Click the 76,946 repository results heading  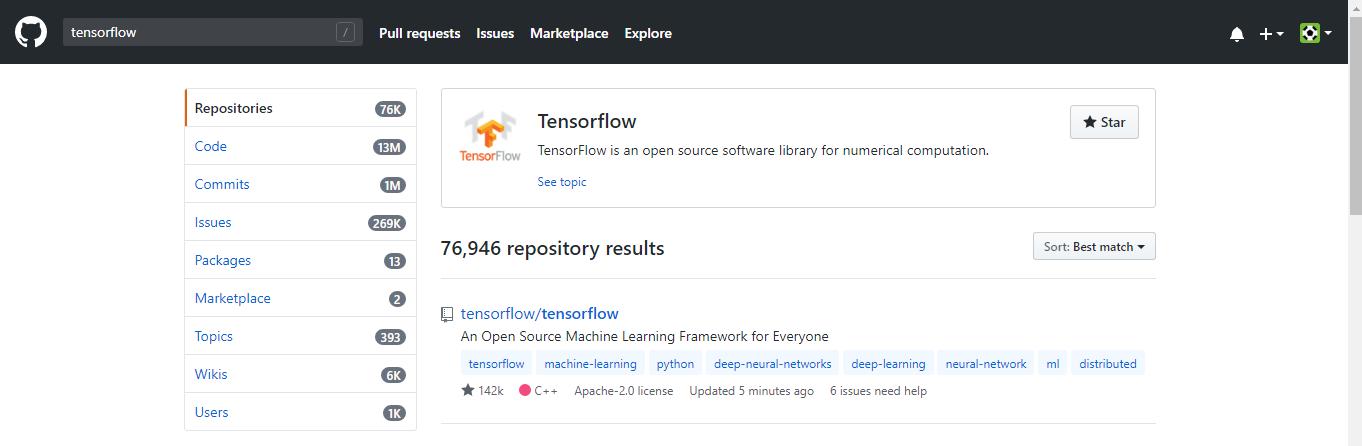point(552,248)
